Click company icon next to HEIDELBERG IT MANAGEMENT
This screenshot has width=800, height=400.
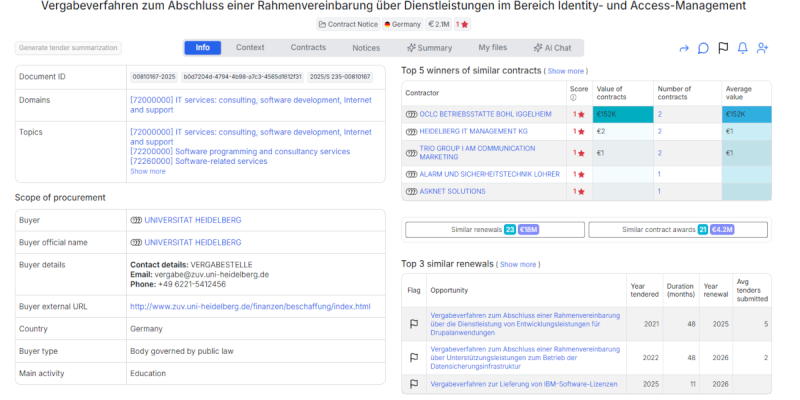pyautogui.click(x=411, y=132)
